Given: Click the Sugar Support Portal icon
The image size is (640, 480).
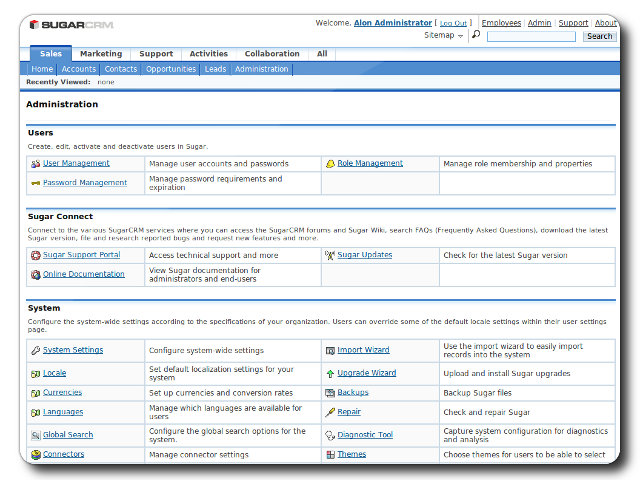Looking at the screenshot, I should tap(35, 255).
